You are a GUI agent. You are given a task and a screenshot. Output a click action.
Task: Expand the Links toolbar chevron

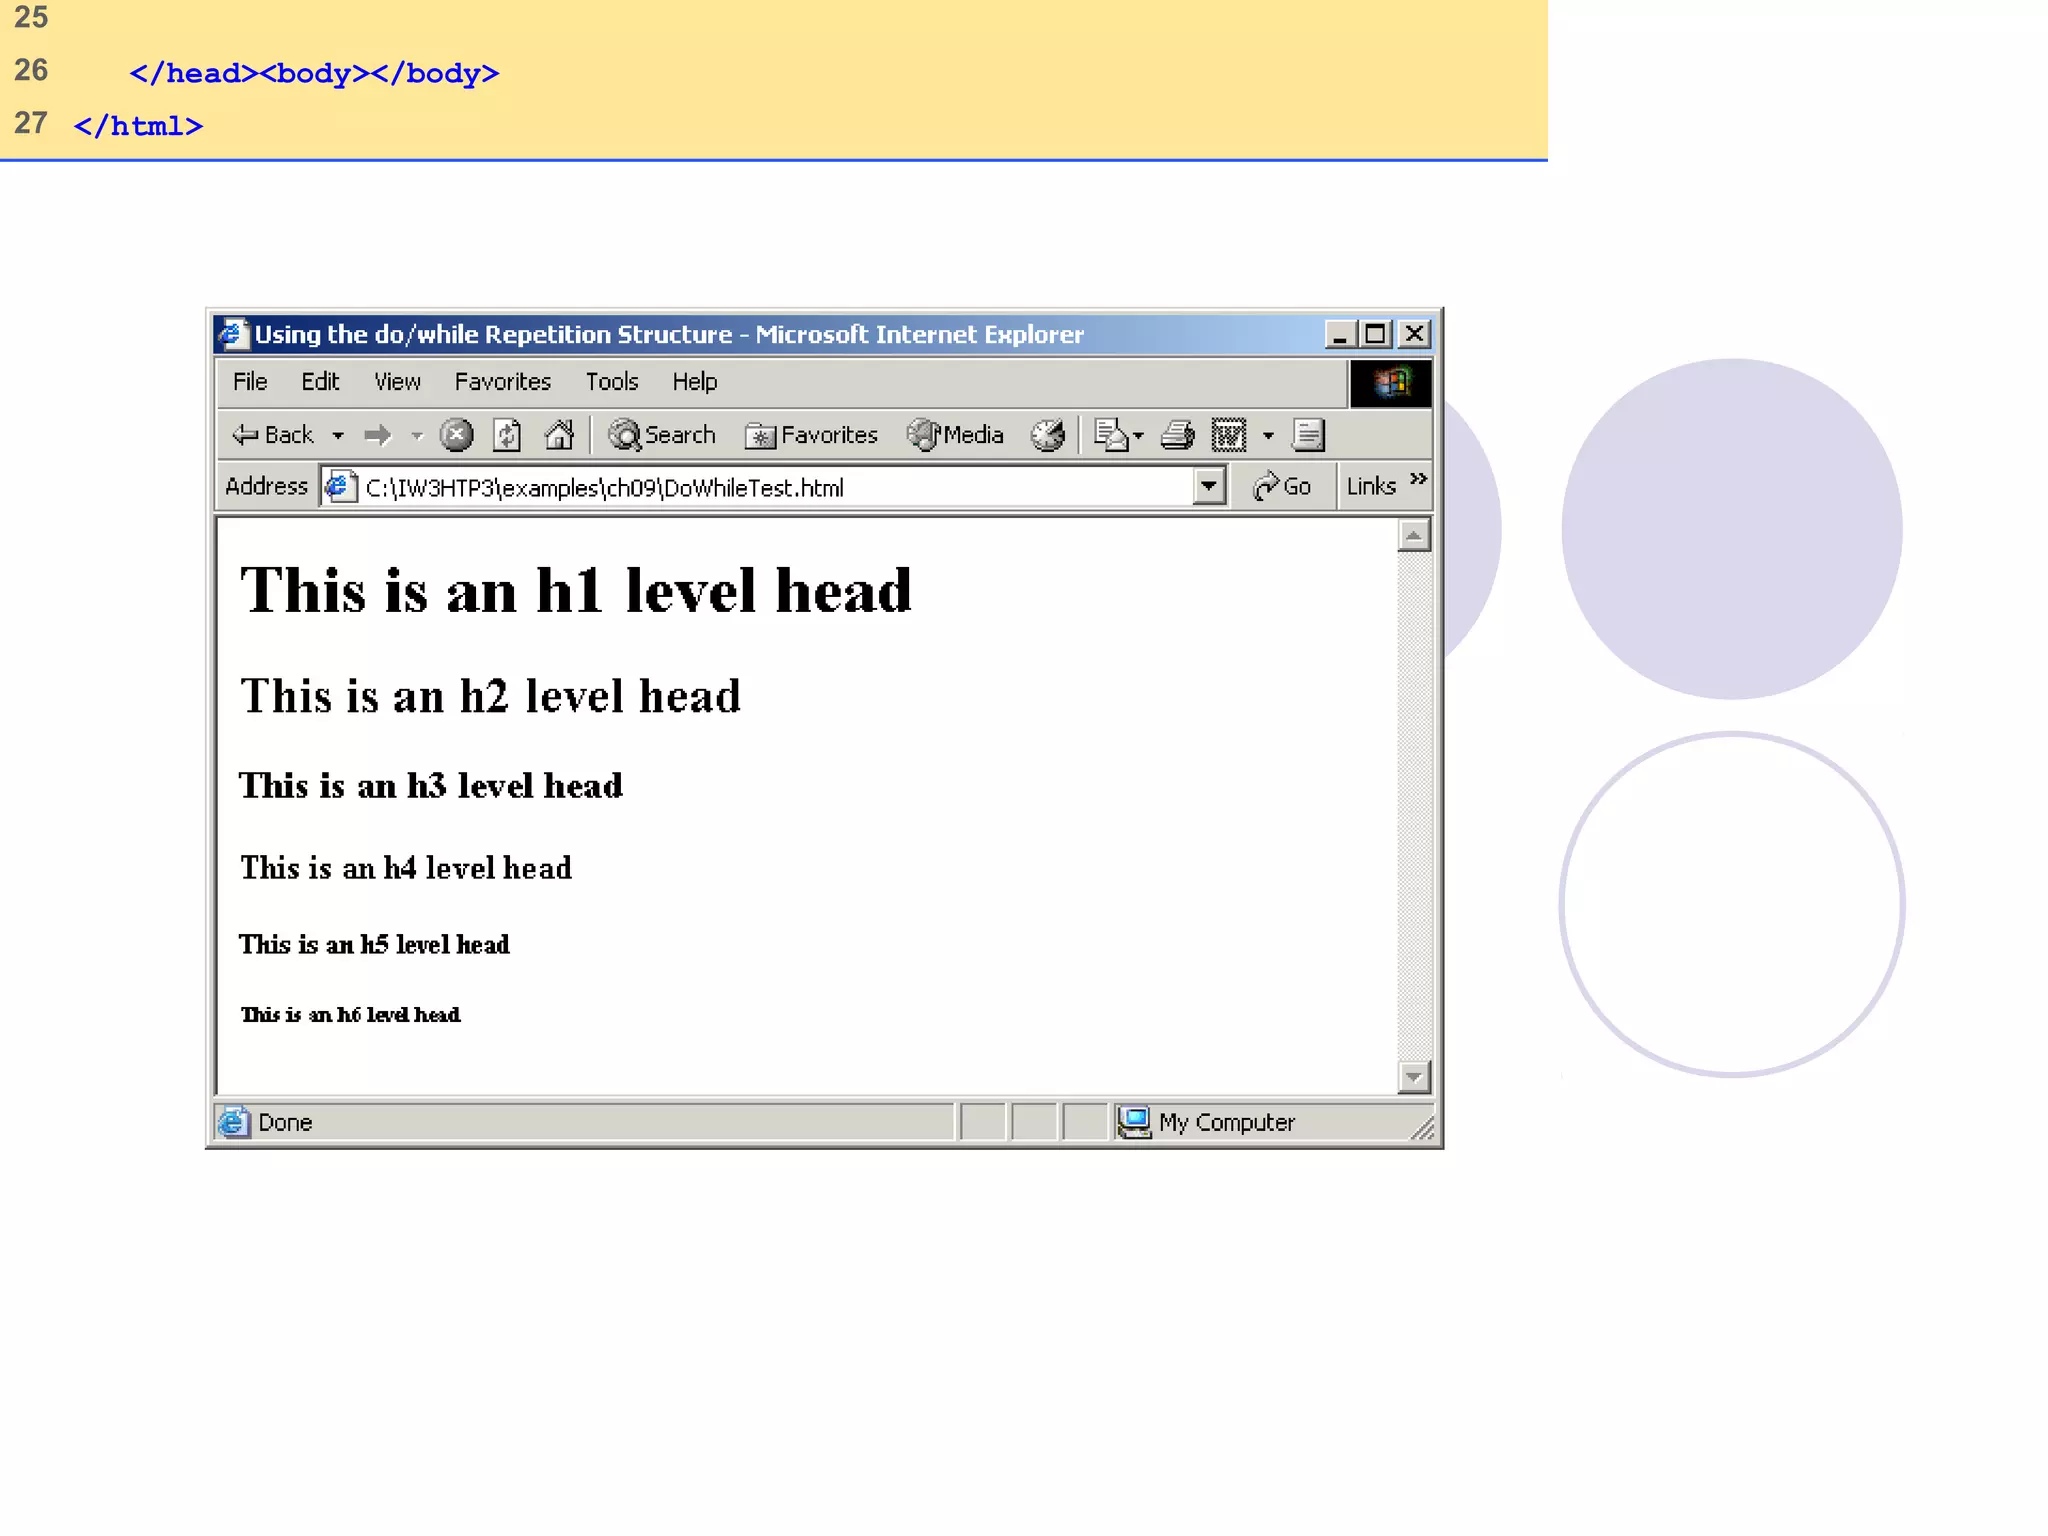click(1418, 479)
